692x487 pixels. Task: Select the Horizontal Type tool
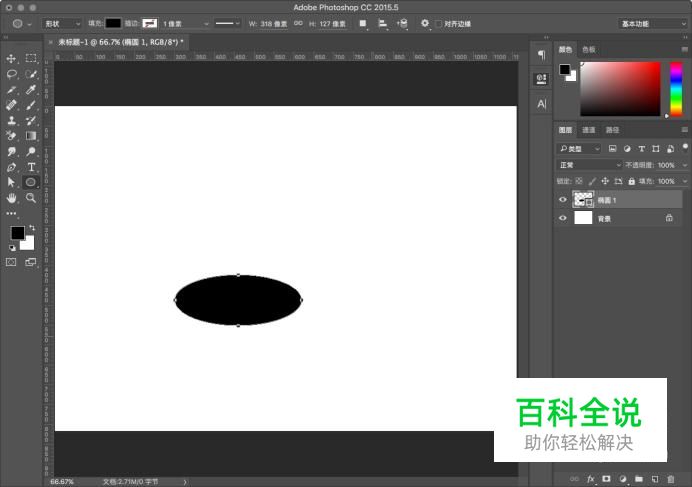click(x=31, y=167)
